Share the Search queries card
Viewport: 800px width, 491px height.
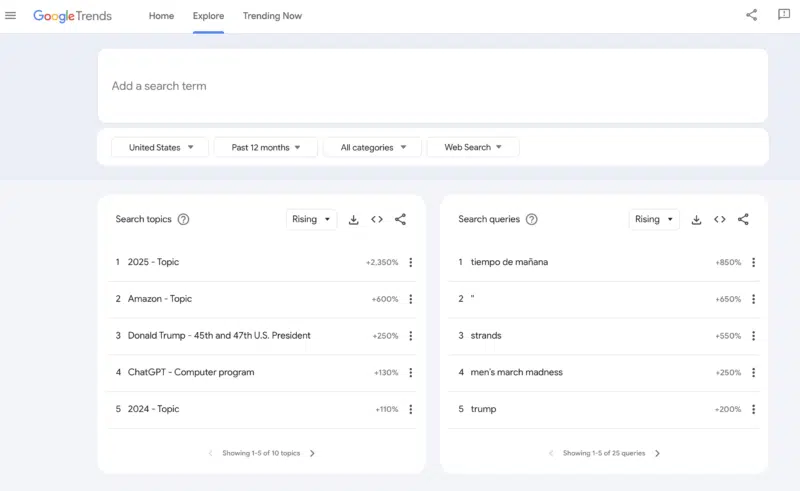click(x=743, y=219)
